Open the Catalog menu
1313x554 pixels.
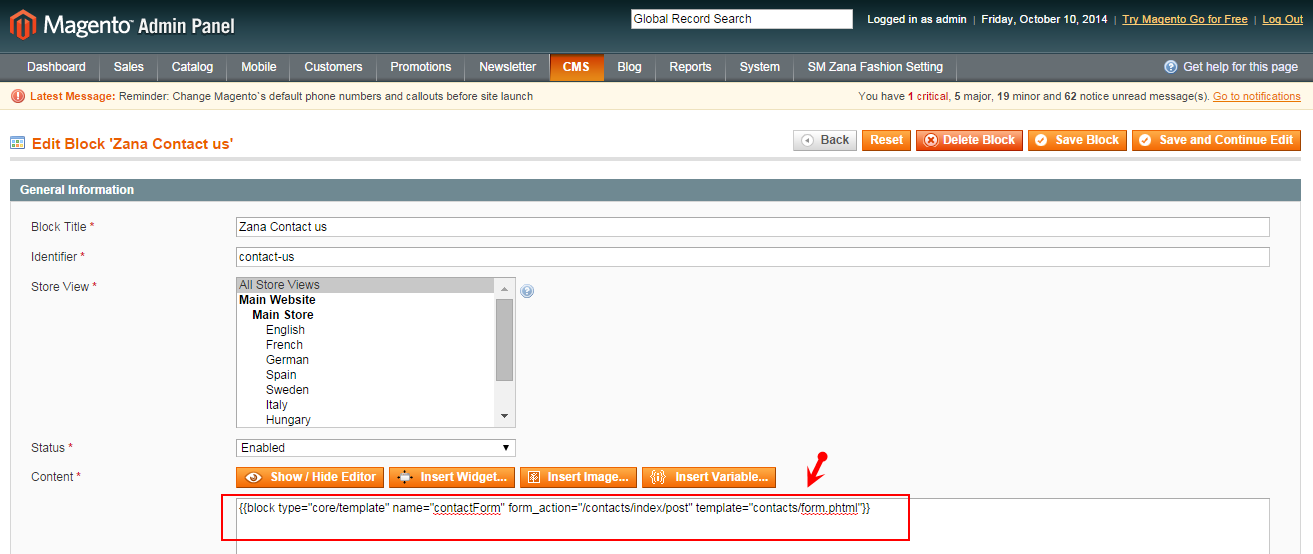pos(192,67)
